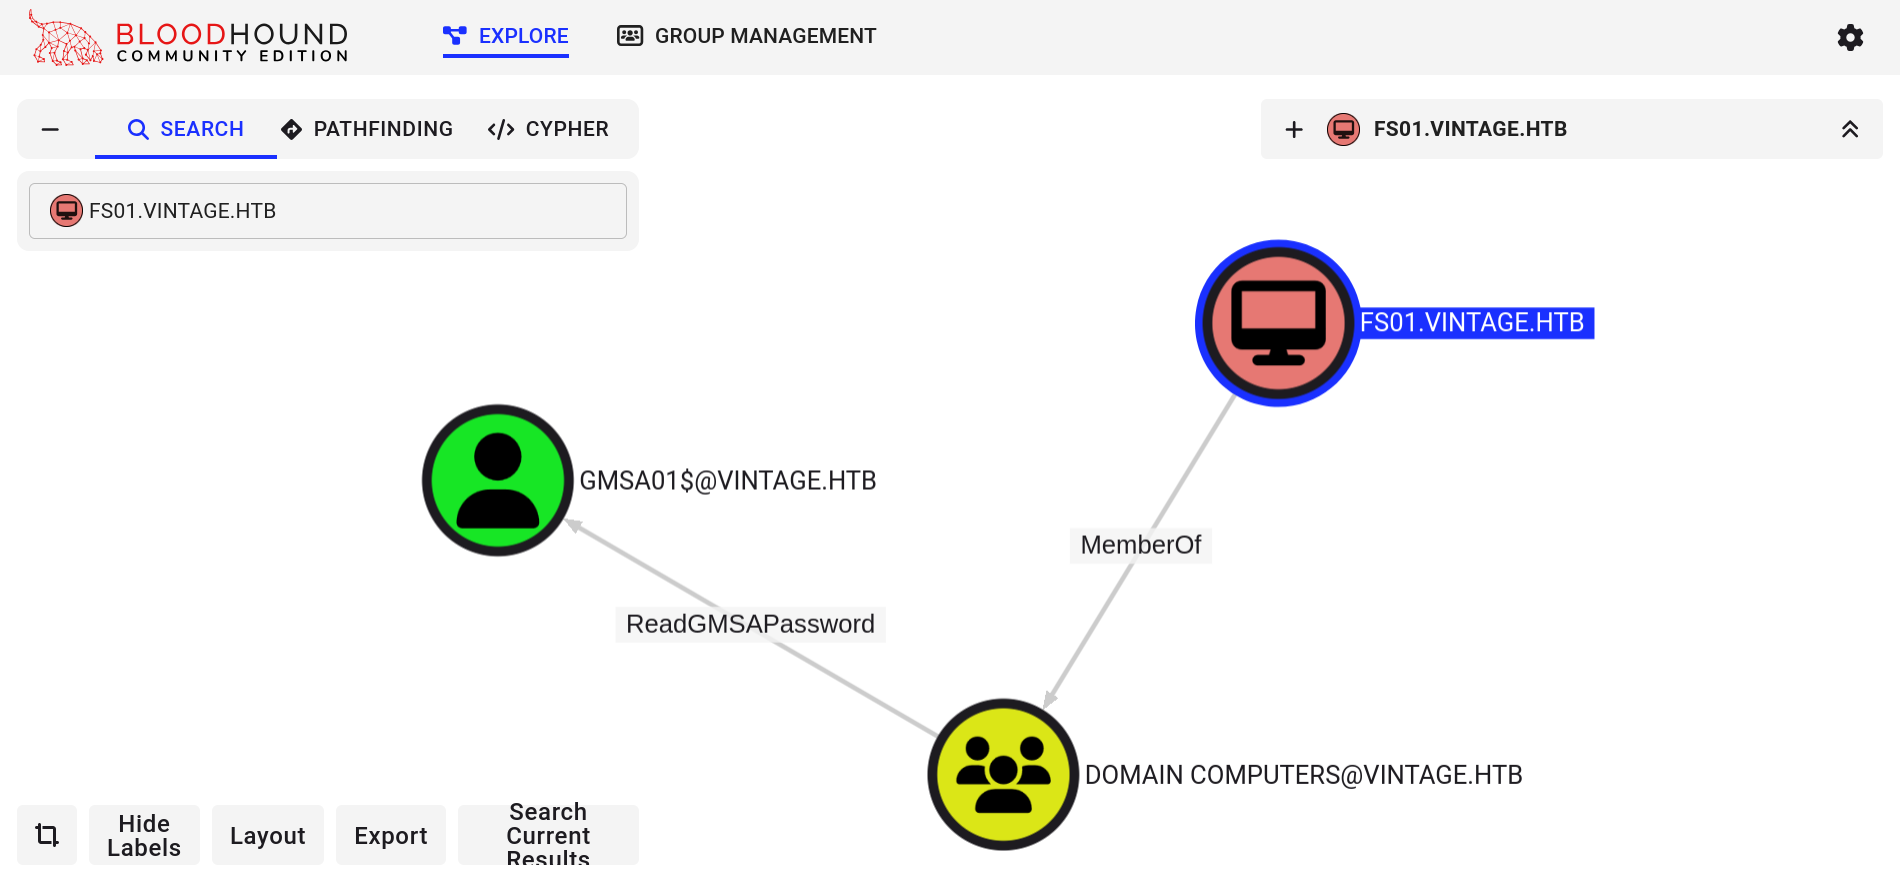Open the Layout options button

(x=268, y=835)
